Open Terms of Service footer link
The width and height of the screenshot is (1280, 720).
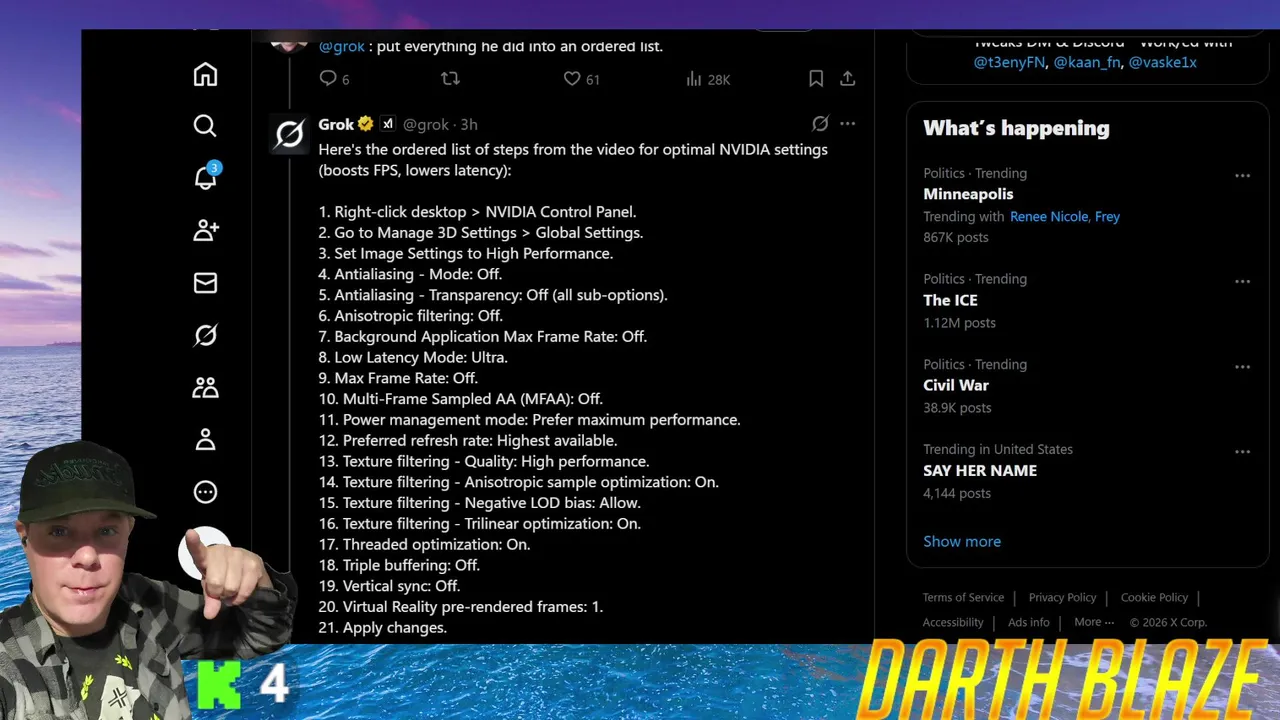(963, 597)
